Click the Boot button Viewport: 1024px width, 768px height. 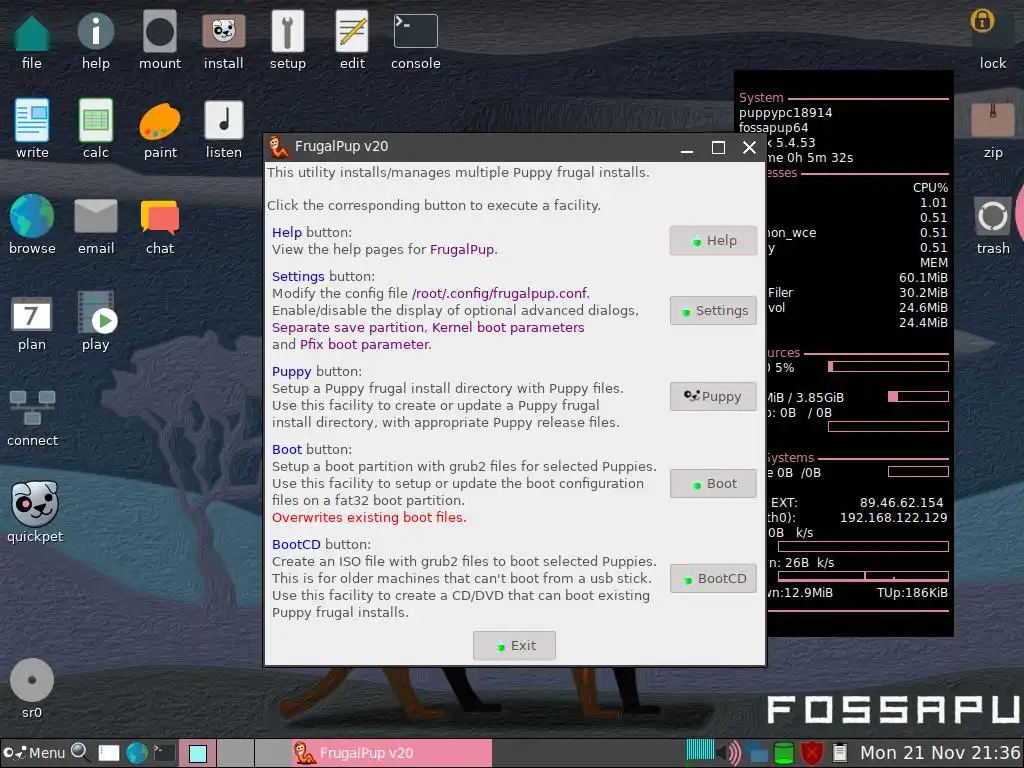(x=713, y=484)
